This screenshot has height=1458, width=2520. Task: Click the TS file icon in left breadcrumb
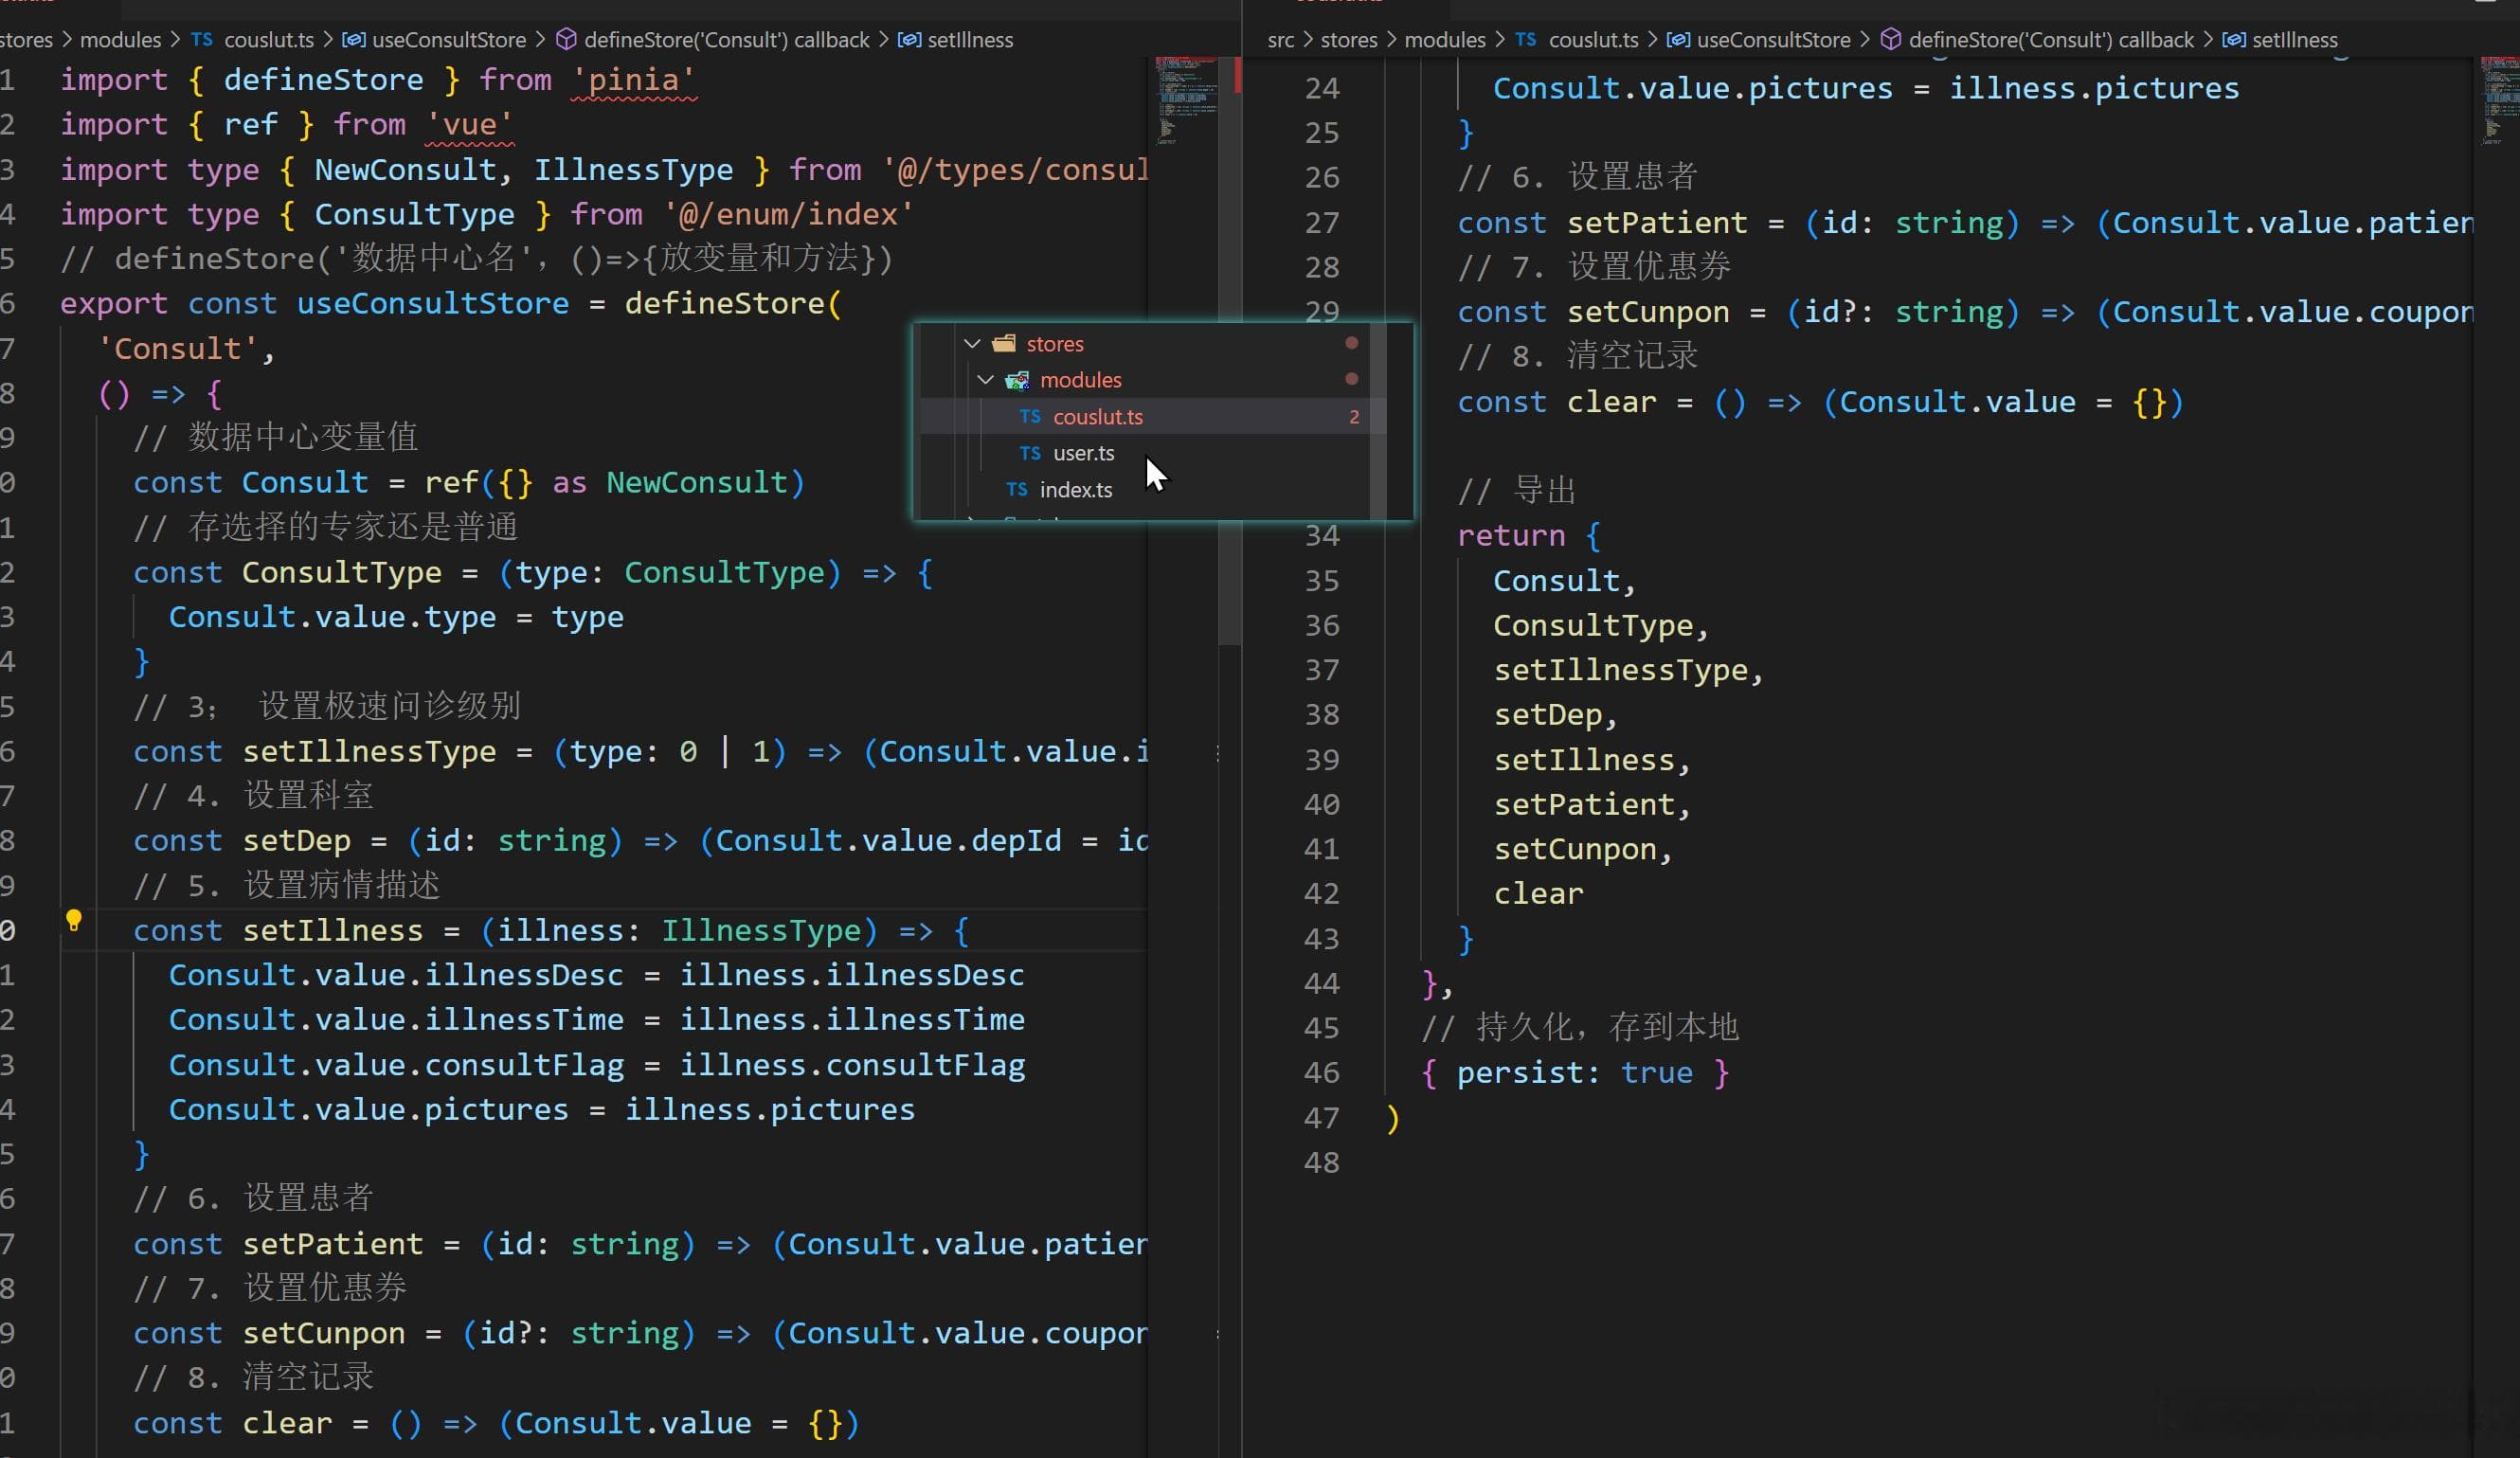(202, 40)
